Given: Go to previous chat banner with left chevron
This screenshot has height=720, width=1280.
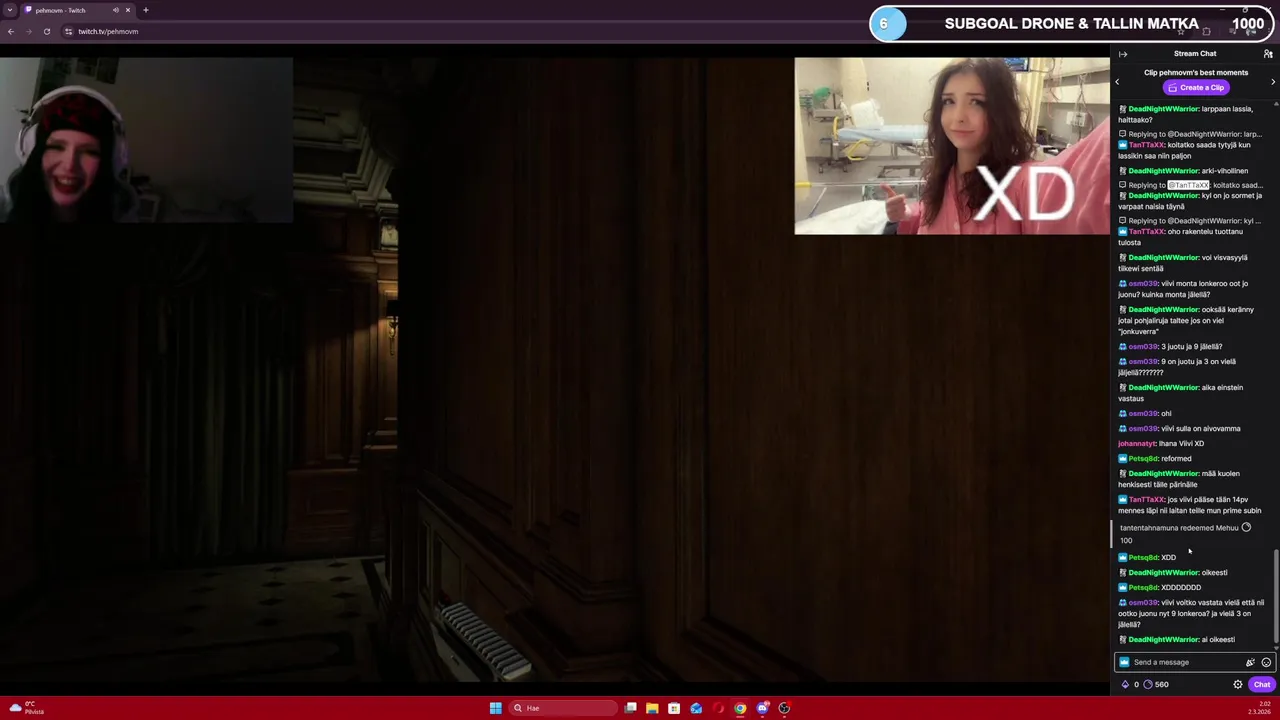Looking at the screenshot, I should pyautogui.click(x=1117, y=82).
